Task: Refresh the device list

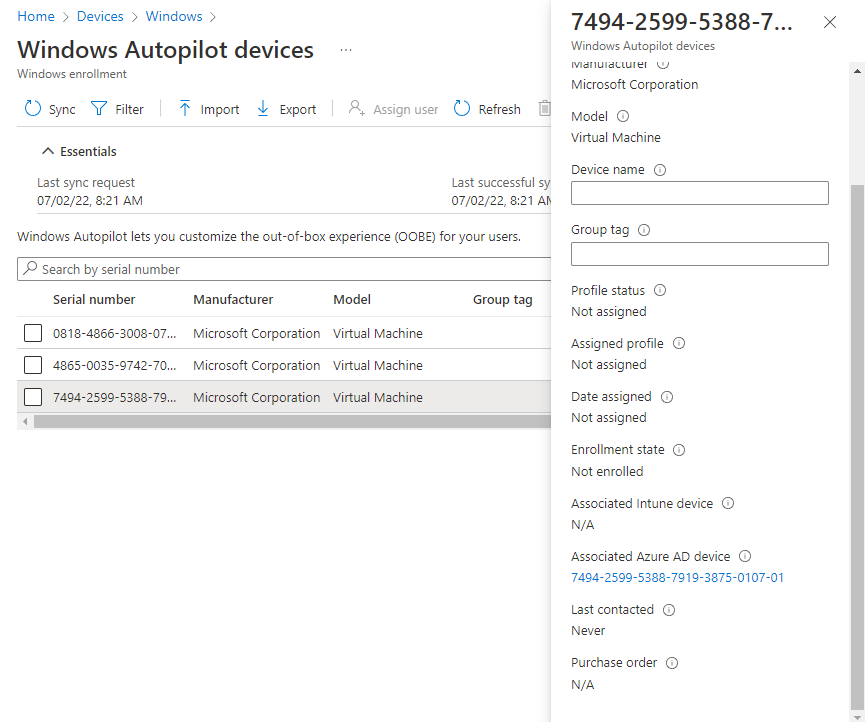Action: click(x=487, y=109)
